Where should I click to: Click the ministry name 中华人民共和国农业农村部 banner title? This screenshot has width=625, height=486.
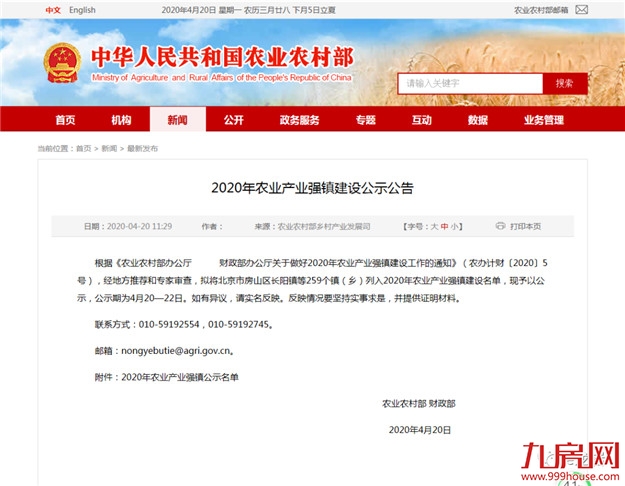tap(222, 57)
